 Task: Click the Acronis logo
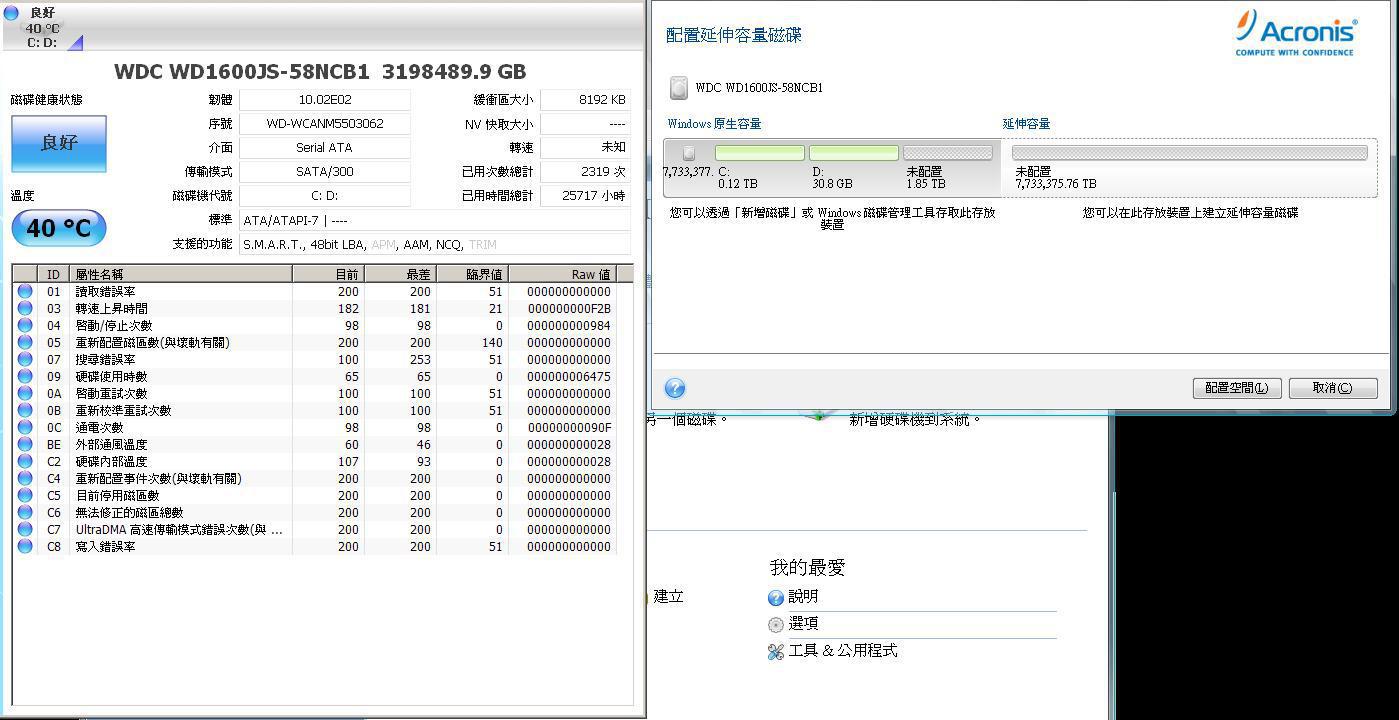pos(1295,33)
